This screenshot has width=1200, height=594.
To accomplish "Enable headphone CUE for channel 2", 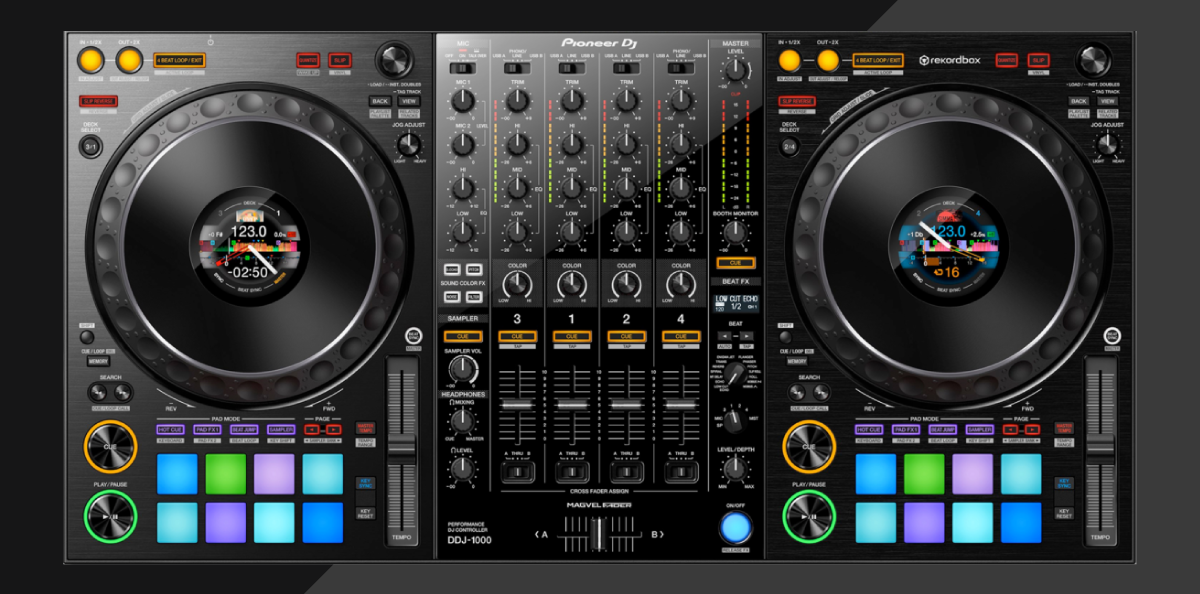I will click(x=627, y=337).
